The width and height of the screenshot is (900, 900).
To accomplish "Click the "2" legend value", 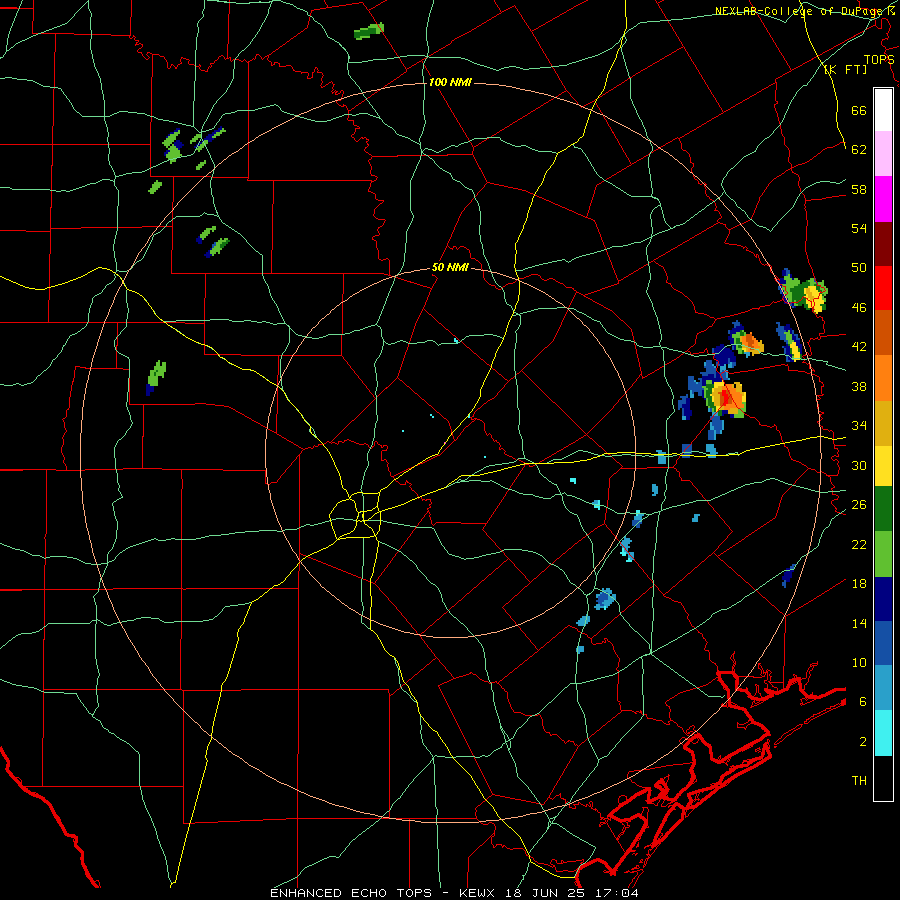I will 863,742.
